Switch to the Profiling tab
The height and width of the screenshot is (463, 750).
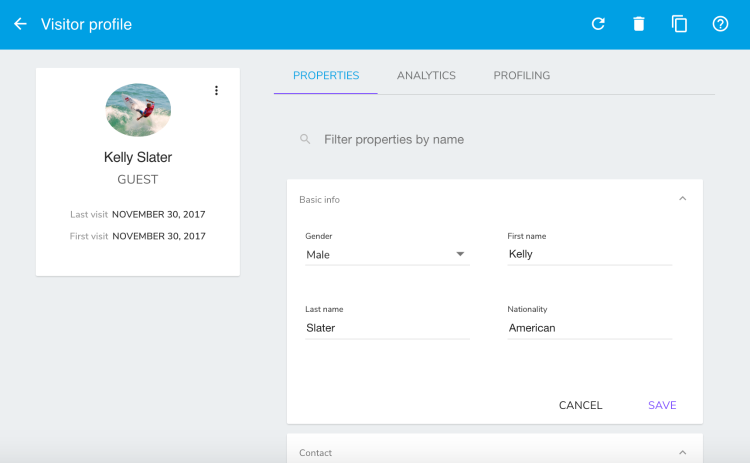pyautogui.click(x=522, y=76)
